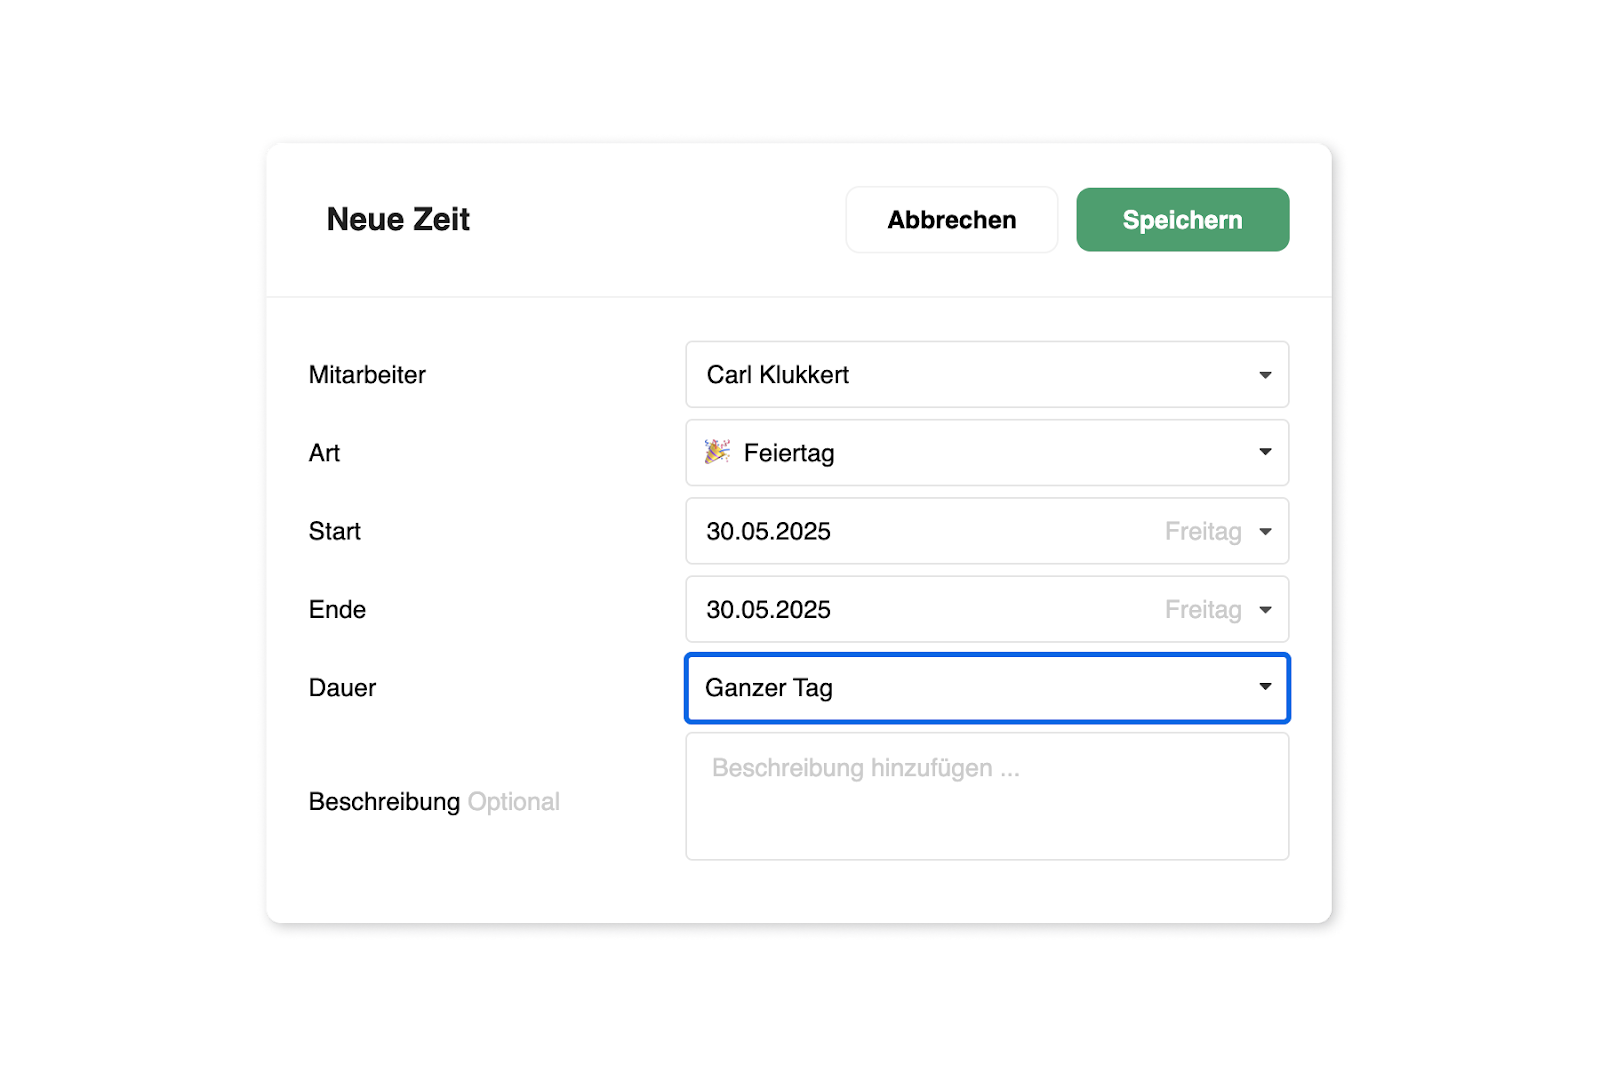This screenshot has width=1600, height=1067.
Task: Click the party popper Feiertag icon
Action: coord(717,452)
